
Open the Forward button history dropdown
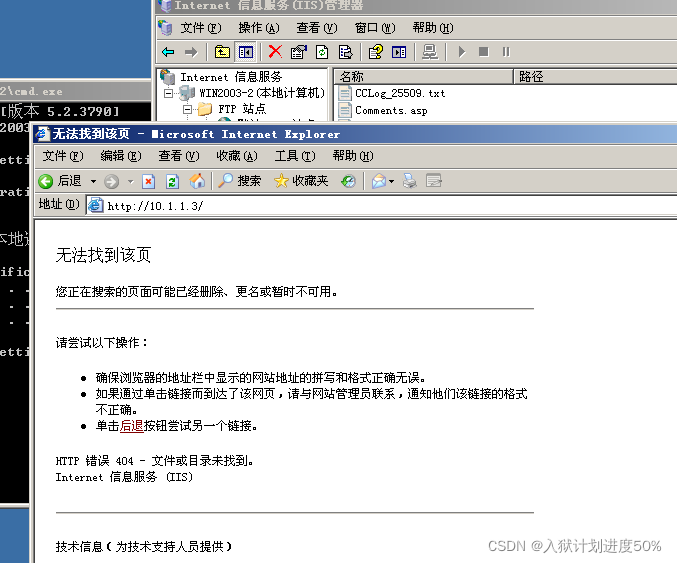131,181
